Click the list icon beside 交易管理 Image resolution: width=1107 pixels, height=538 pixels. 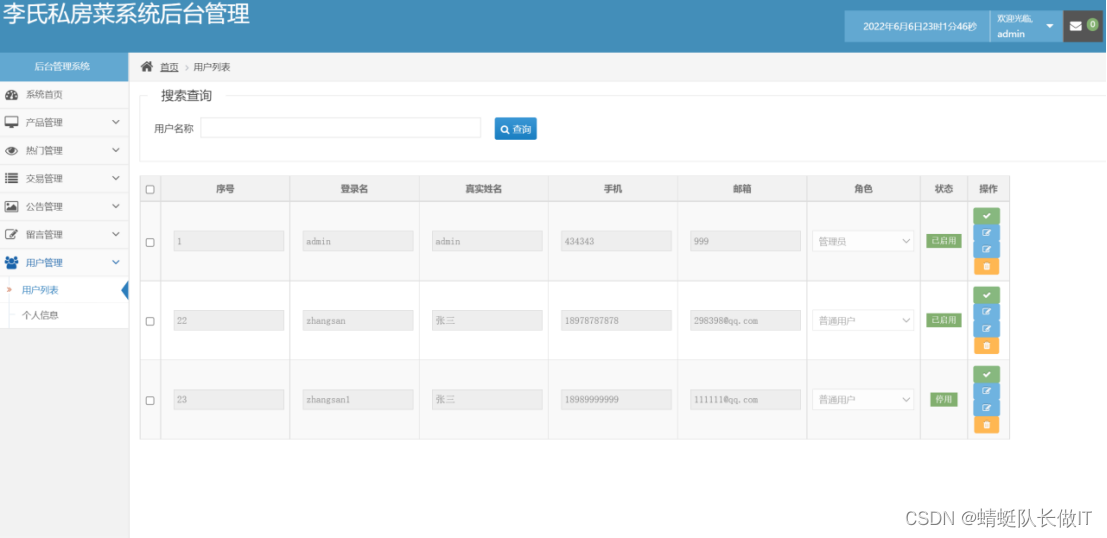tap(11, 179)
